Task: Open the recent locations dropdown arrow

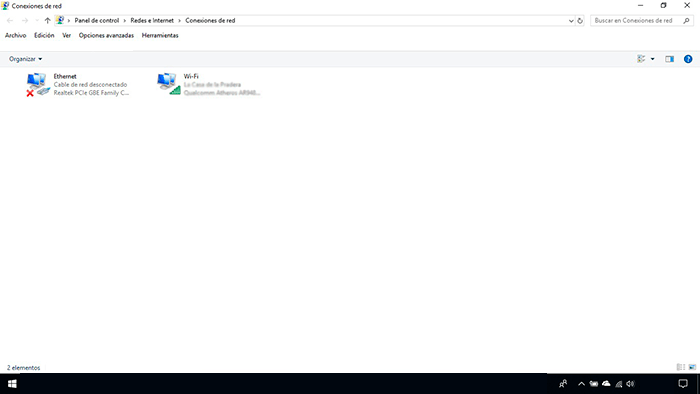Action: tap(37, 21)
